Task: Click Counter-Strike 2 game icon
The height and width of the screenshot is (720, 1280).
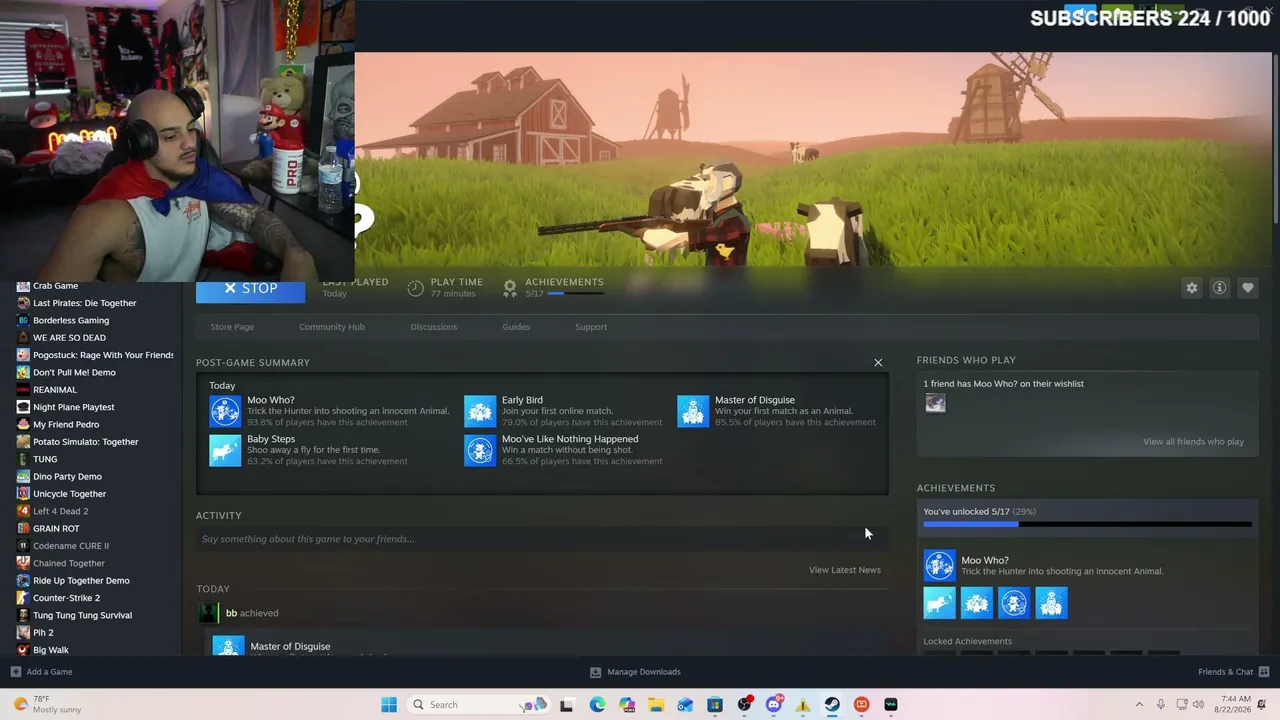Action: point(23,598)
